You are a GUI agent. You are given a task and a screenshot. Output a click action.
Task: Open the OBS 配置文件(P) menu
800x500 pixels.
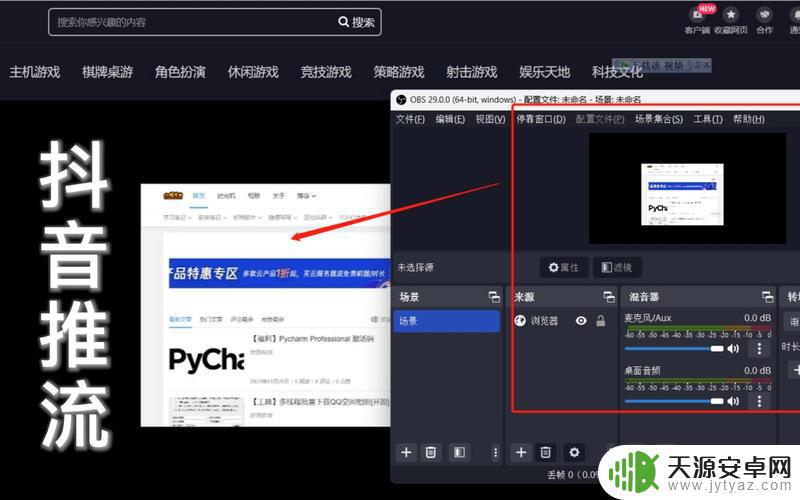pyautogui.click(x=600, y=119)
